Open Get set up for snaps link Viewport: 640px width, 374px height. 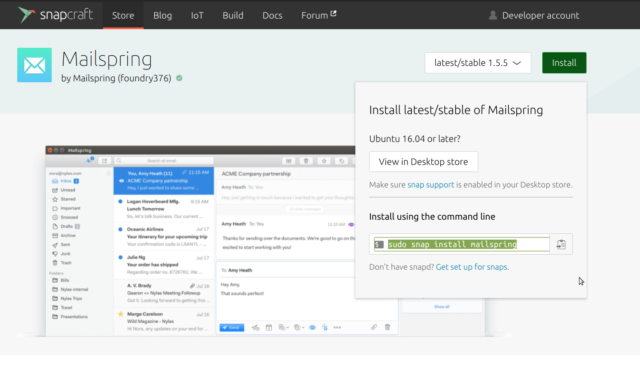(472, 267)
